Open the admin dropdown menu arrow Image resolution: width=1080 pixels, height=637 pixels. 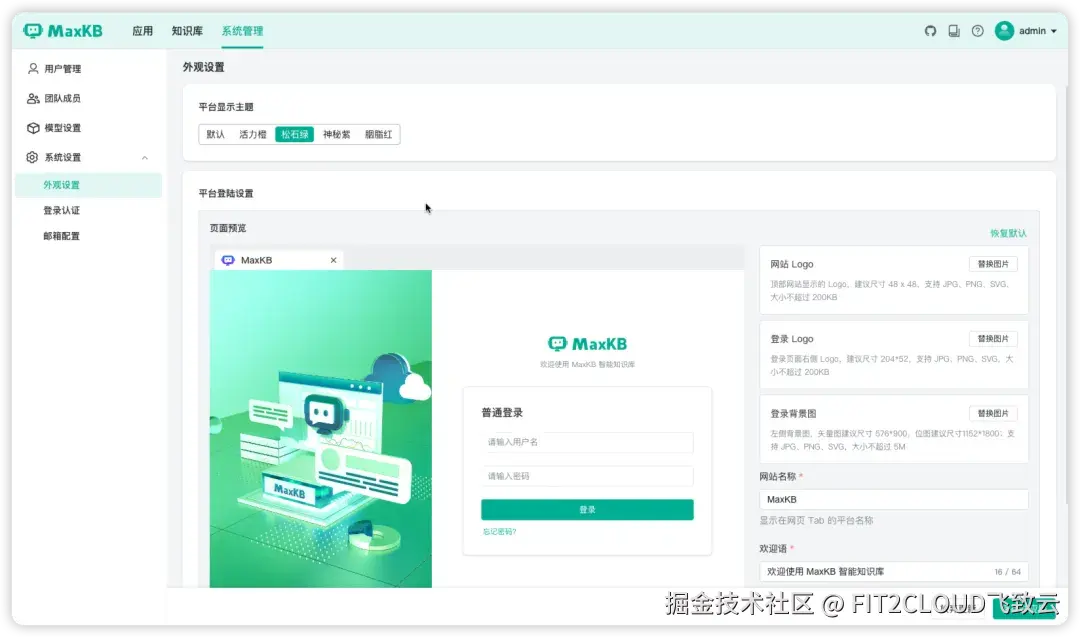point(1054,32)
